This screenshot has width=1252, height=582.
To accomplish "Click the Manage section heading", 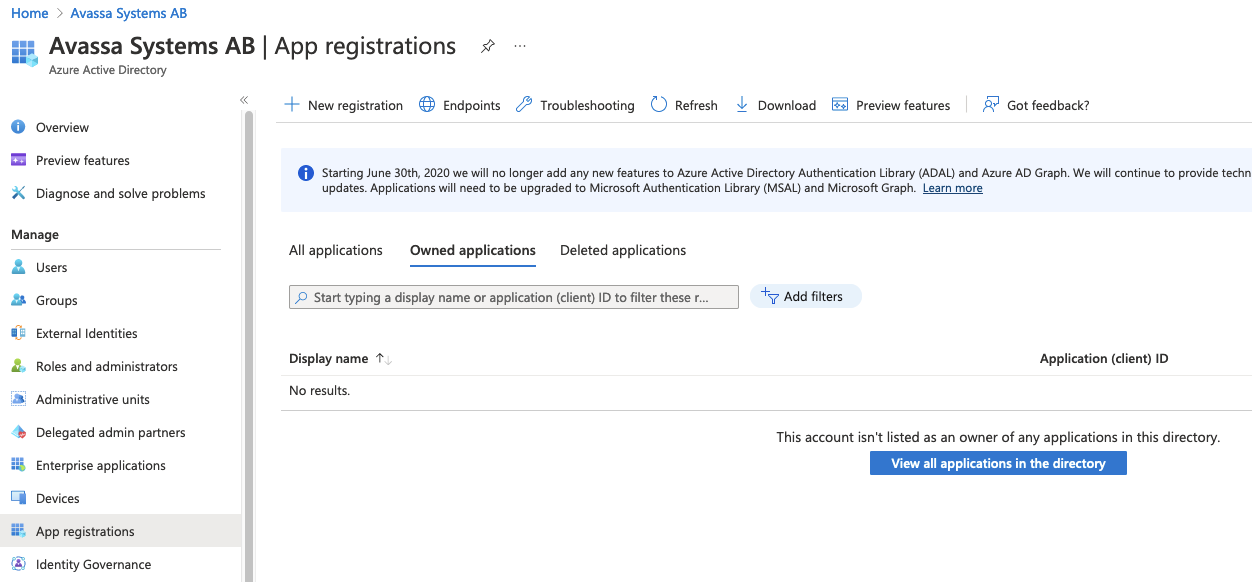I will 35,234.
